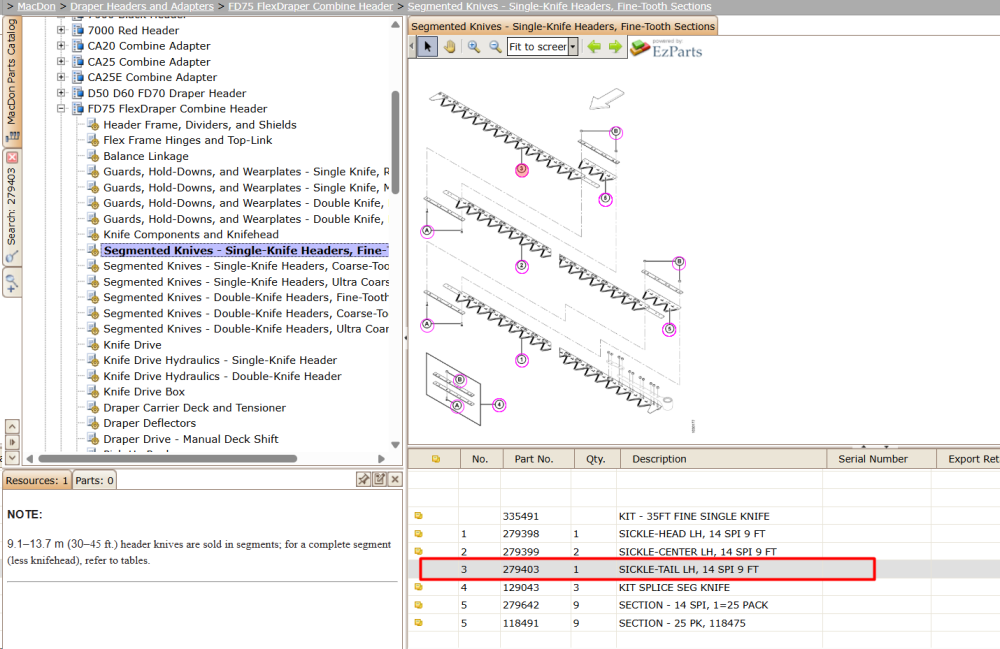Expand the 7000 Red Header node

(61, 30)
